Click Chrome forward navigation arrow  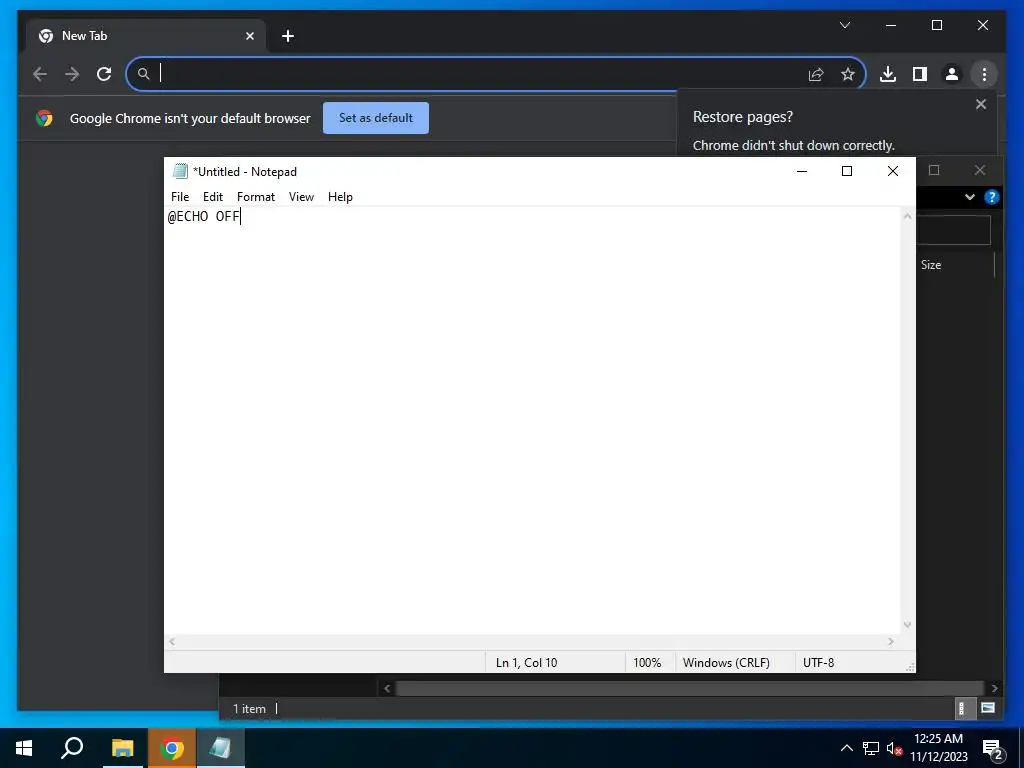tap(72, 74)
